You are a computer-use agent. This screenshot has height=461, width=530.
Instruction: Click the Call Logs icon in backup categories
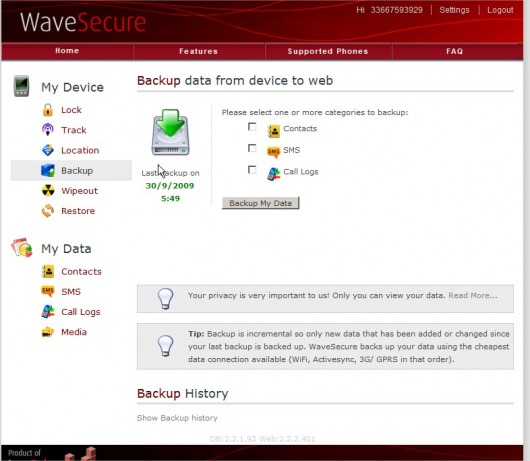273,174
